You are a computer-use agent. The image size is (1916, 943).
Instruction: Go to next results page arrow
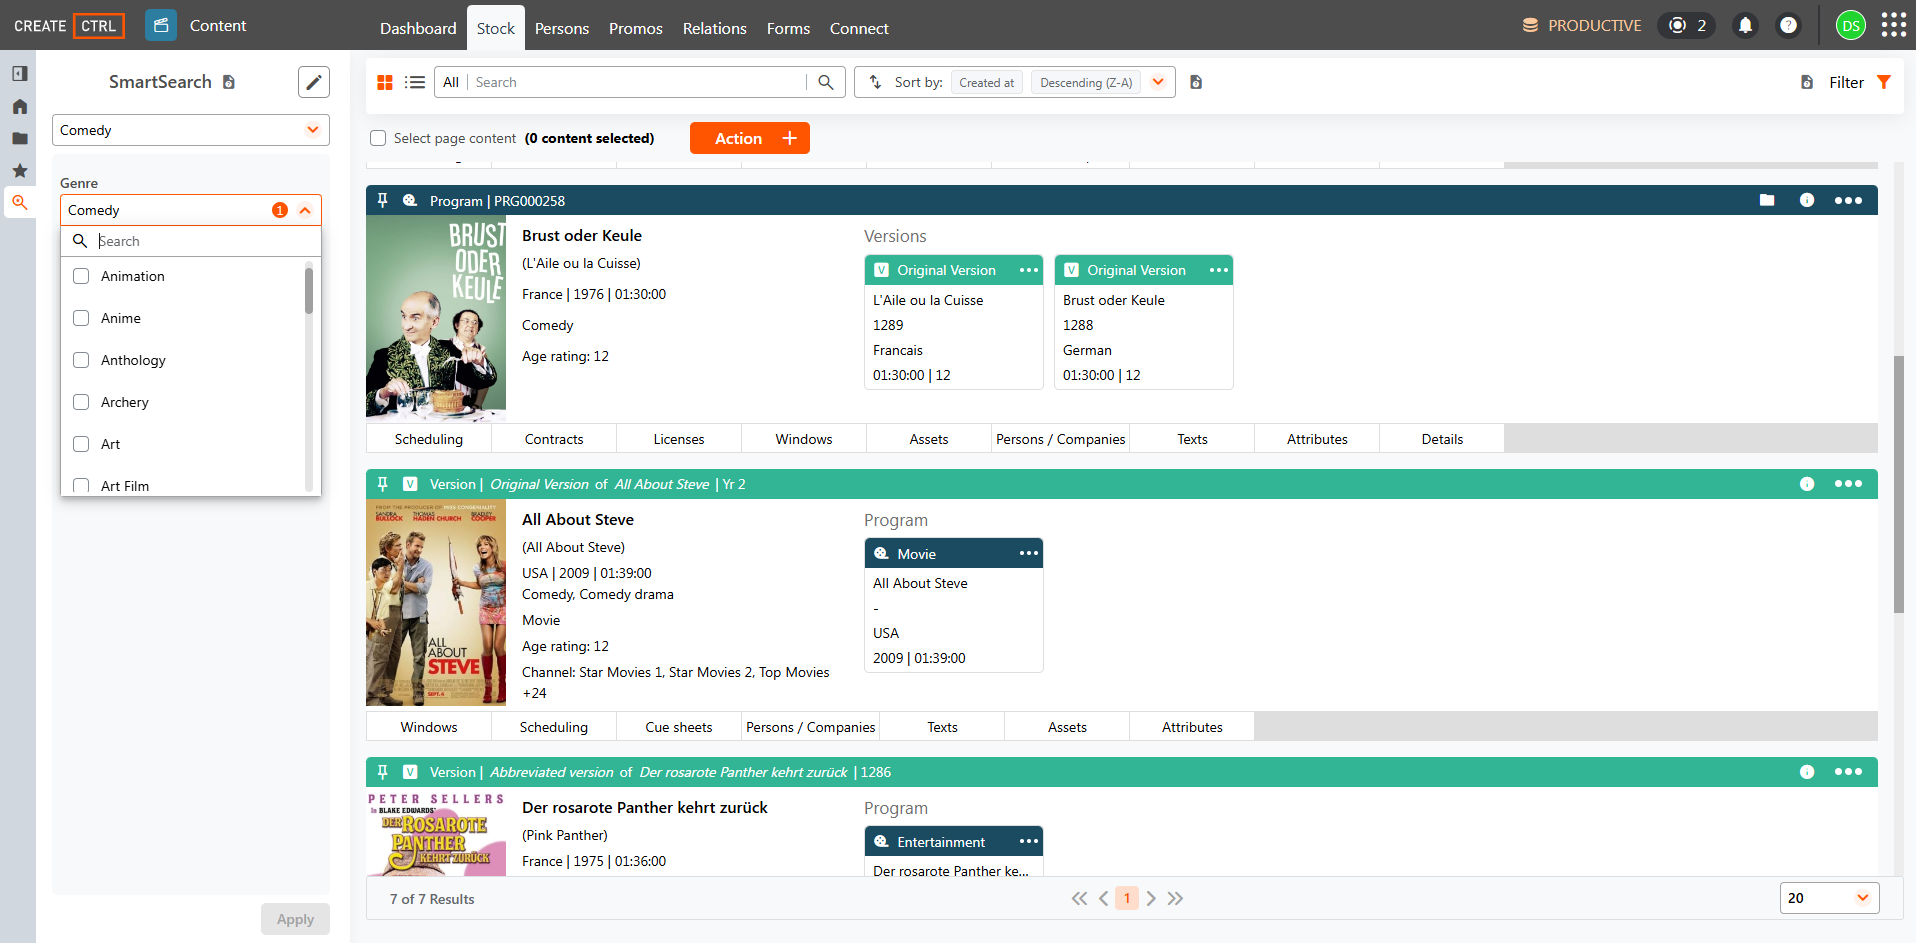[x=1151, y=898]
